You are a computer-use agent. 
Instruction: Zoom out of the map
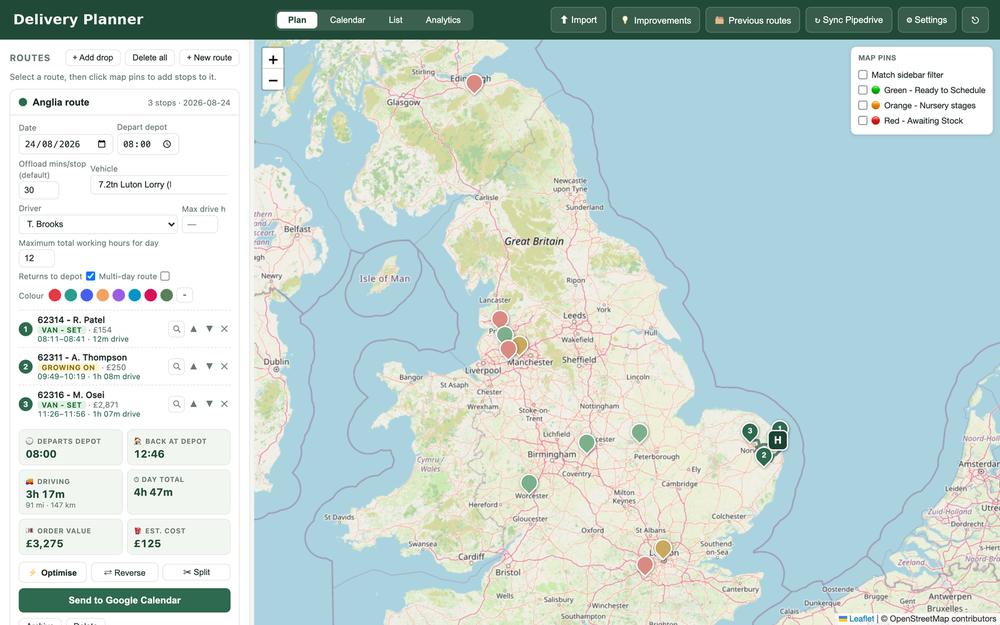click(273, 80)
